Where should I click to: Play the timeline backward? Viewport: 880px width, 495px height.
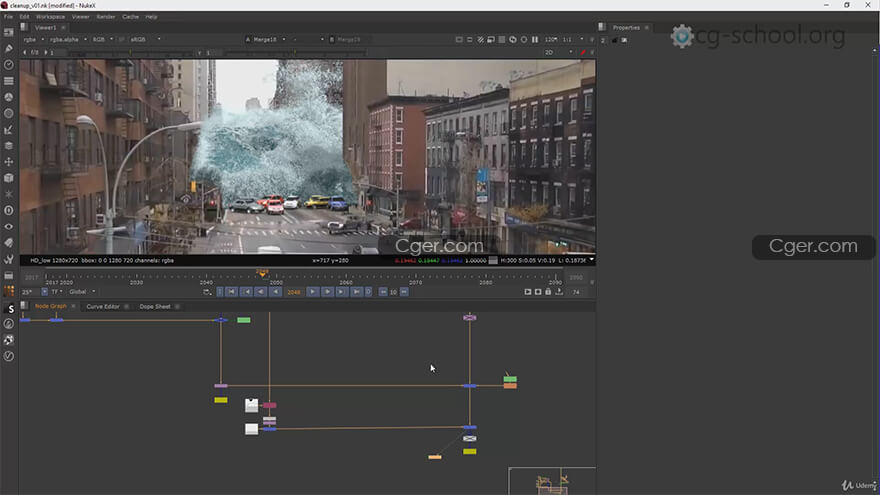[275, 292]
